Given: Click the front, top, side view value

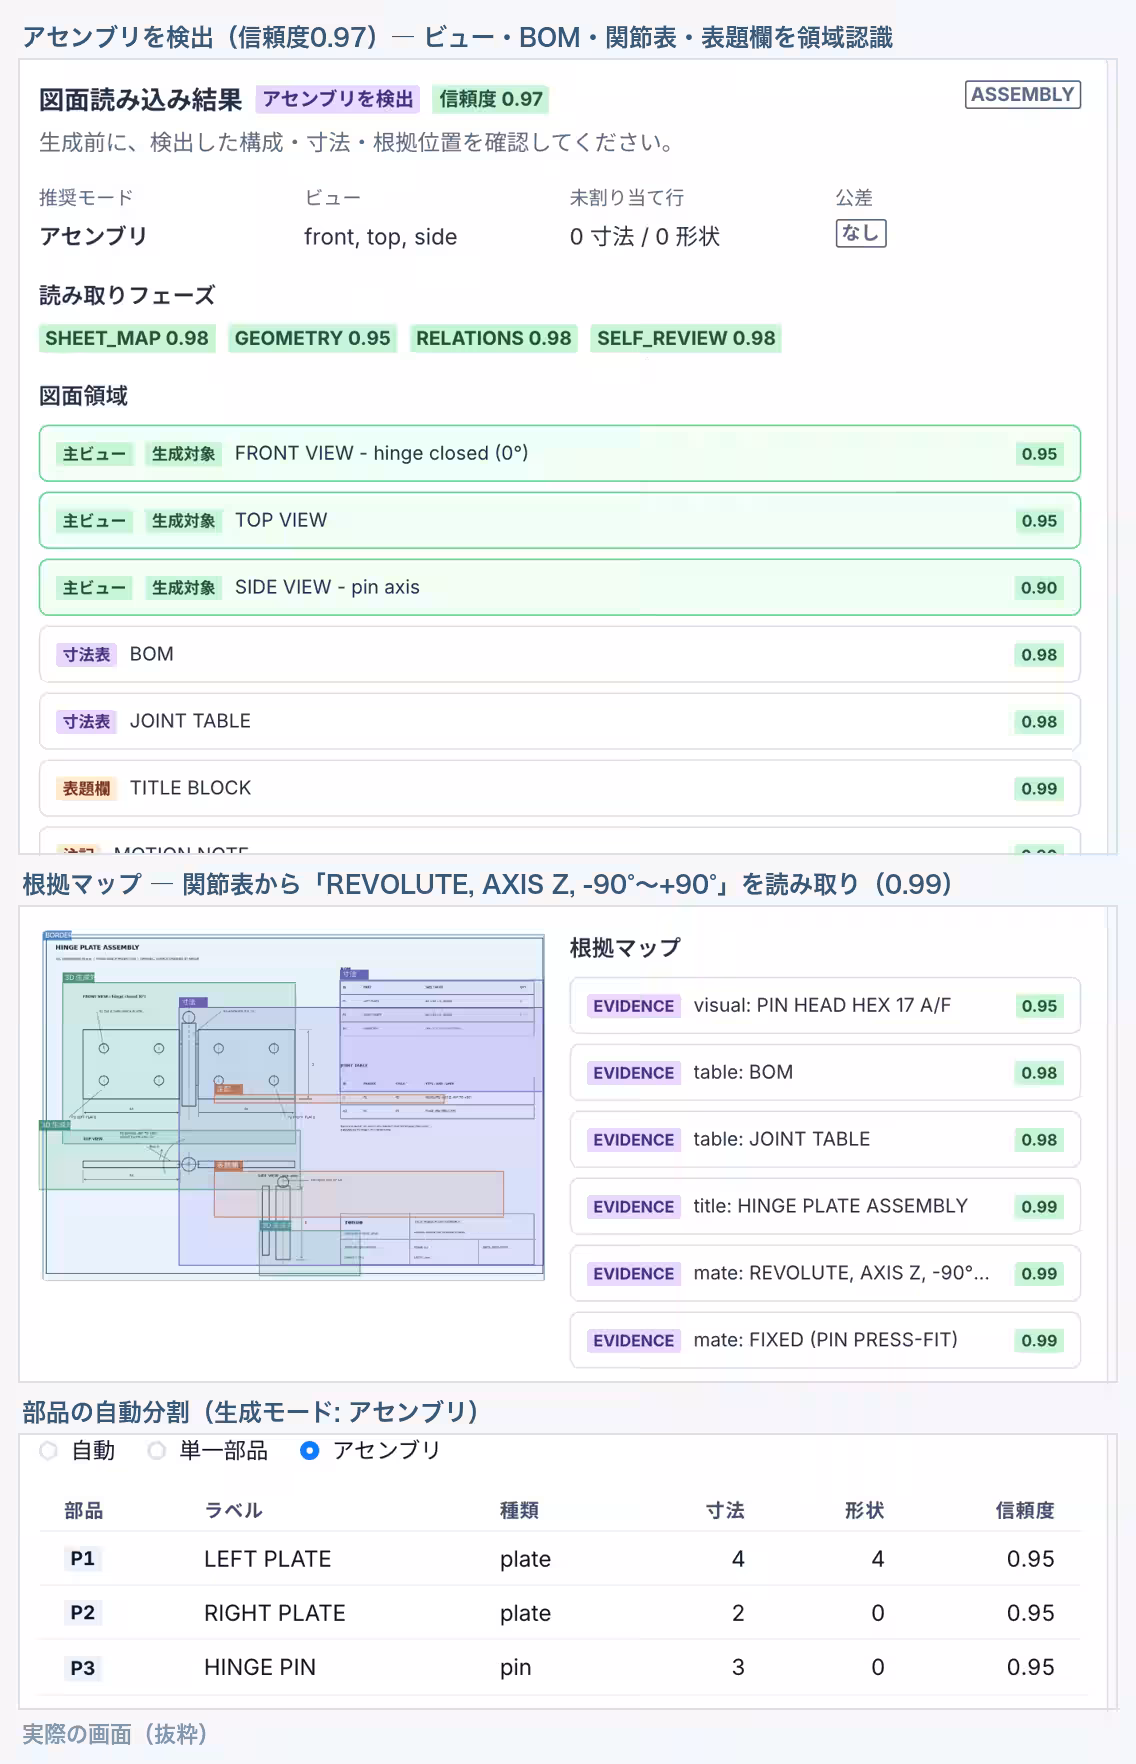Looking at the screenshot, I should tap(380, 237).
